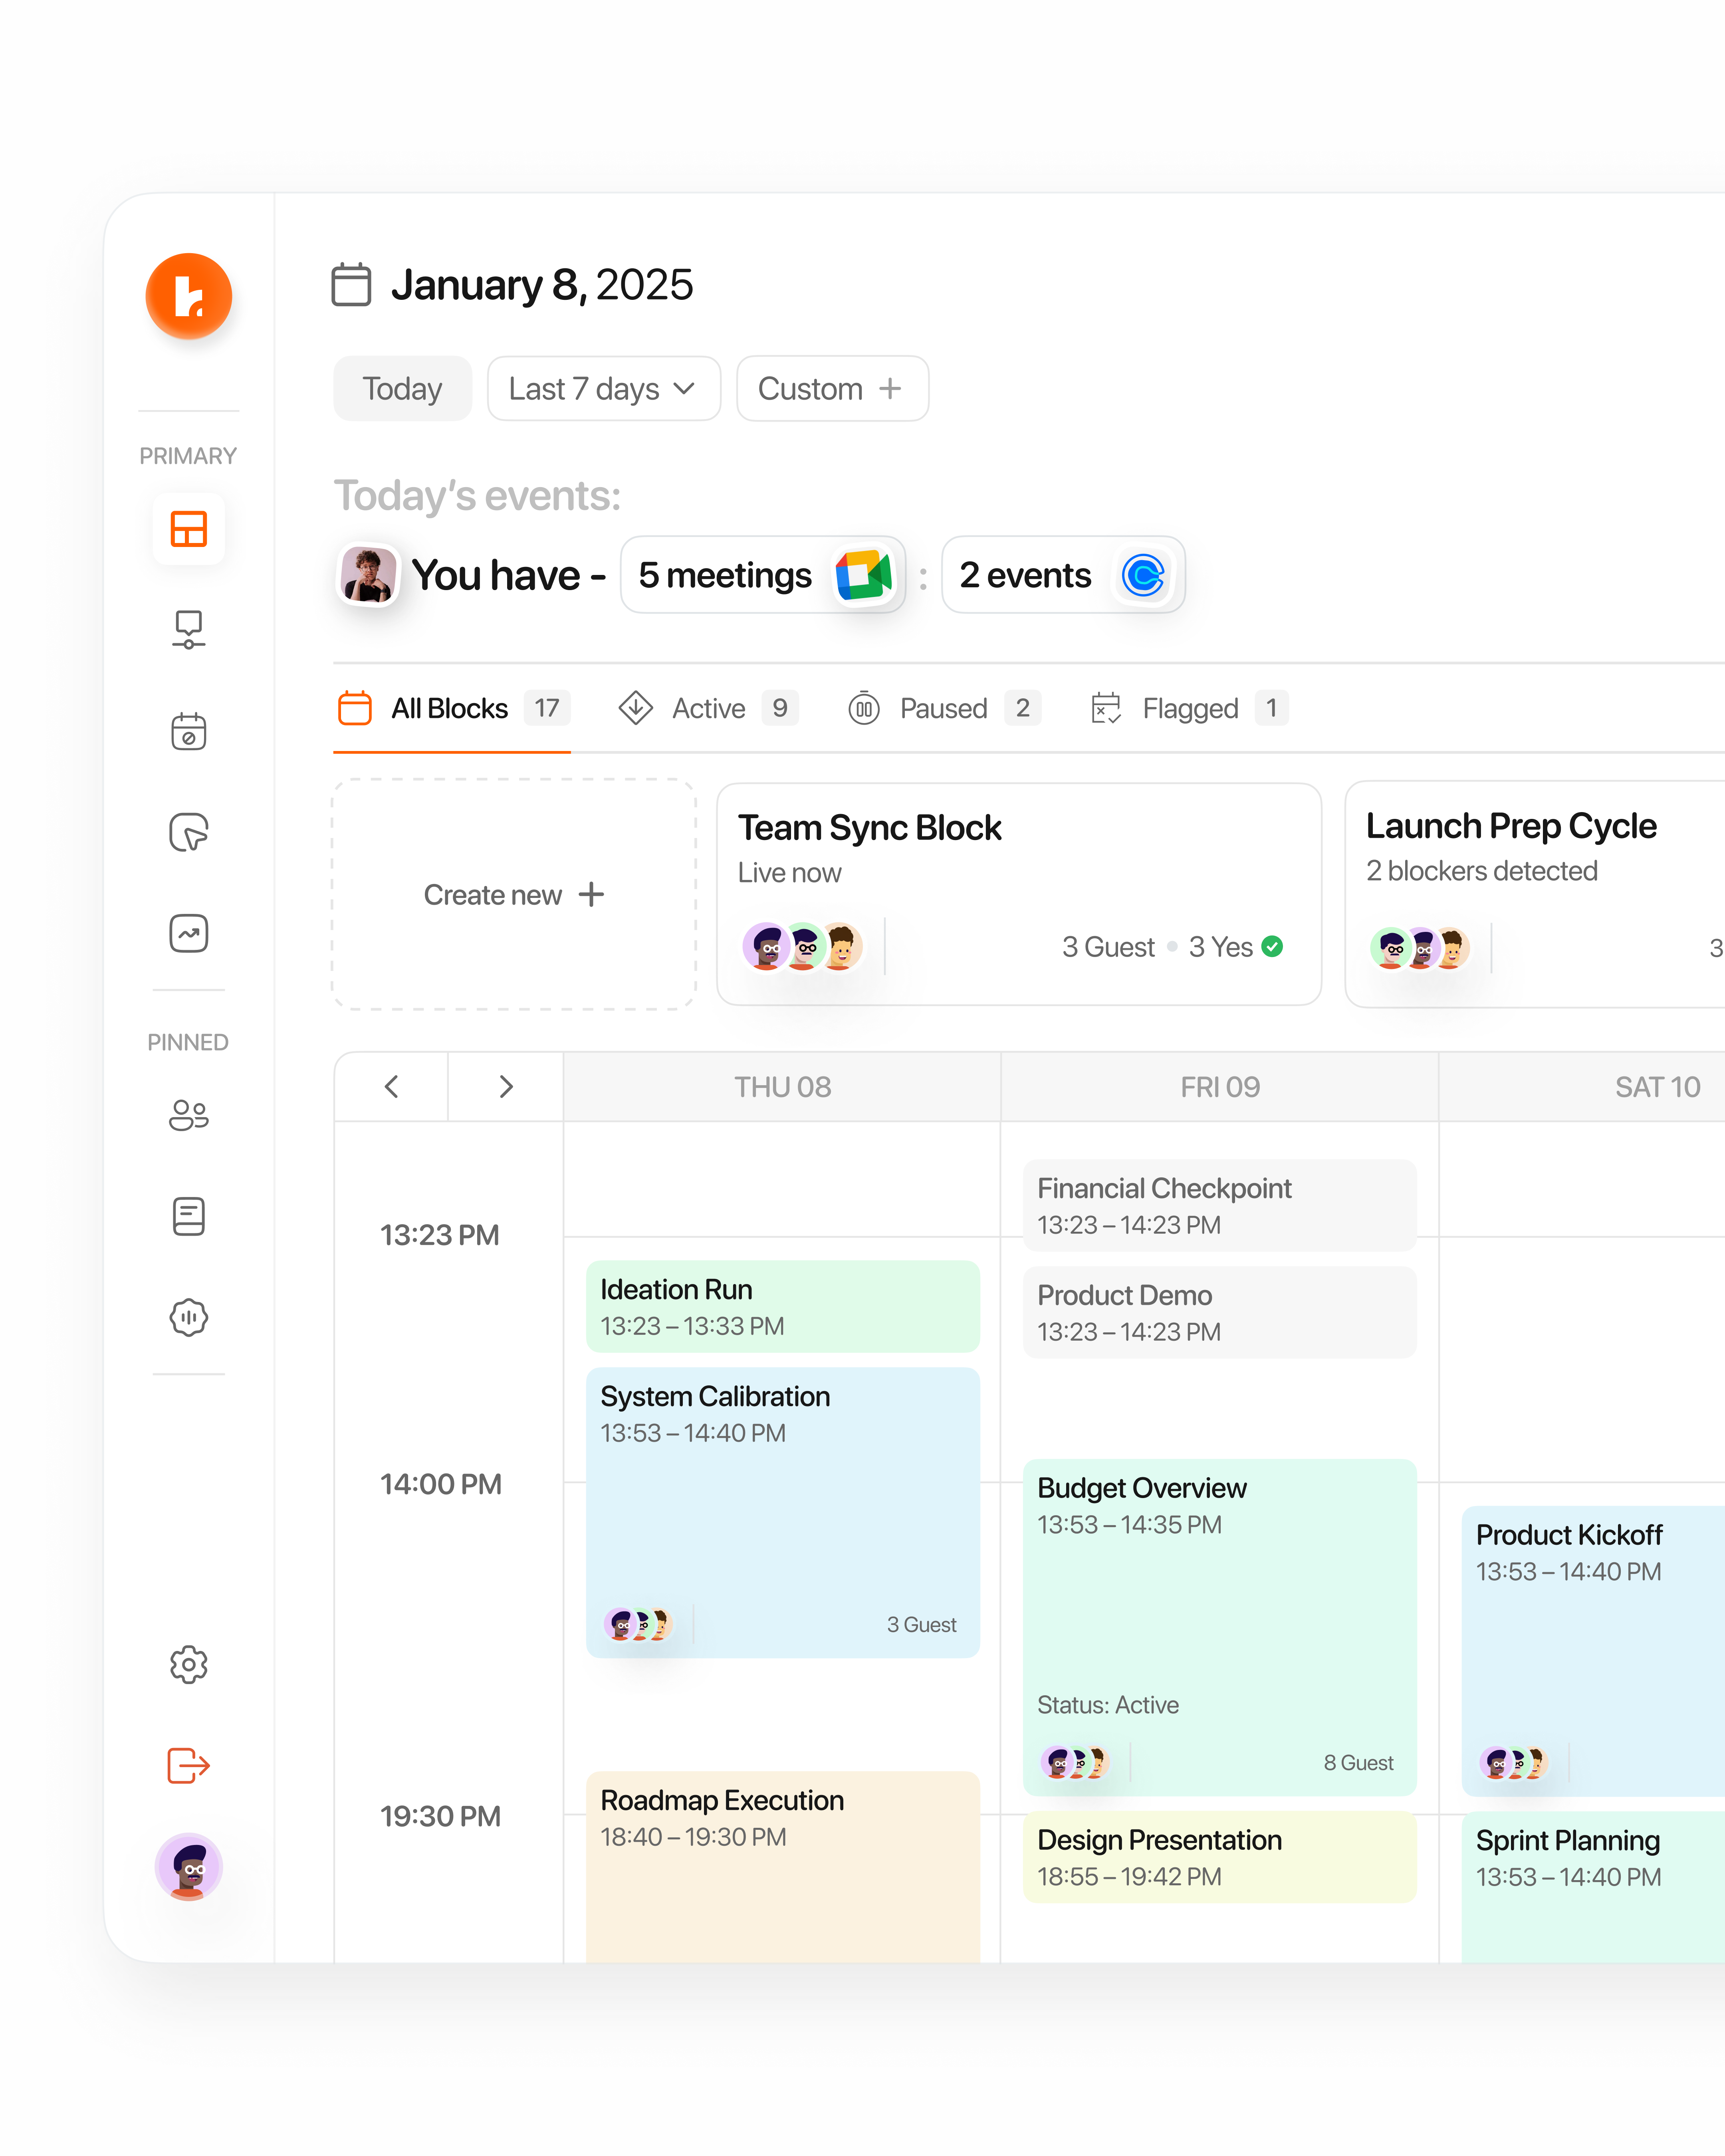Click the Calendly icon beside 2 events

1143,575
